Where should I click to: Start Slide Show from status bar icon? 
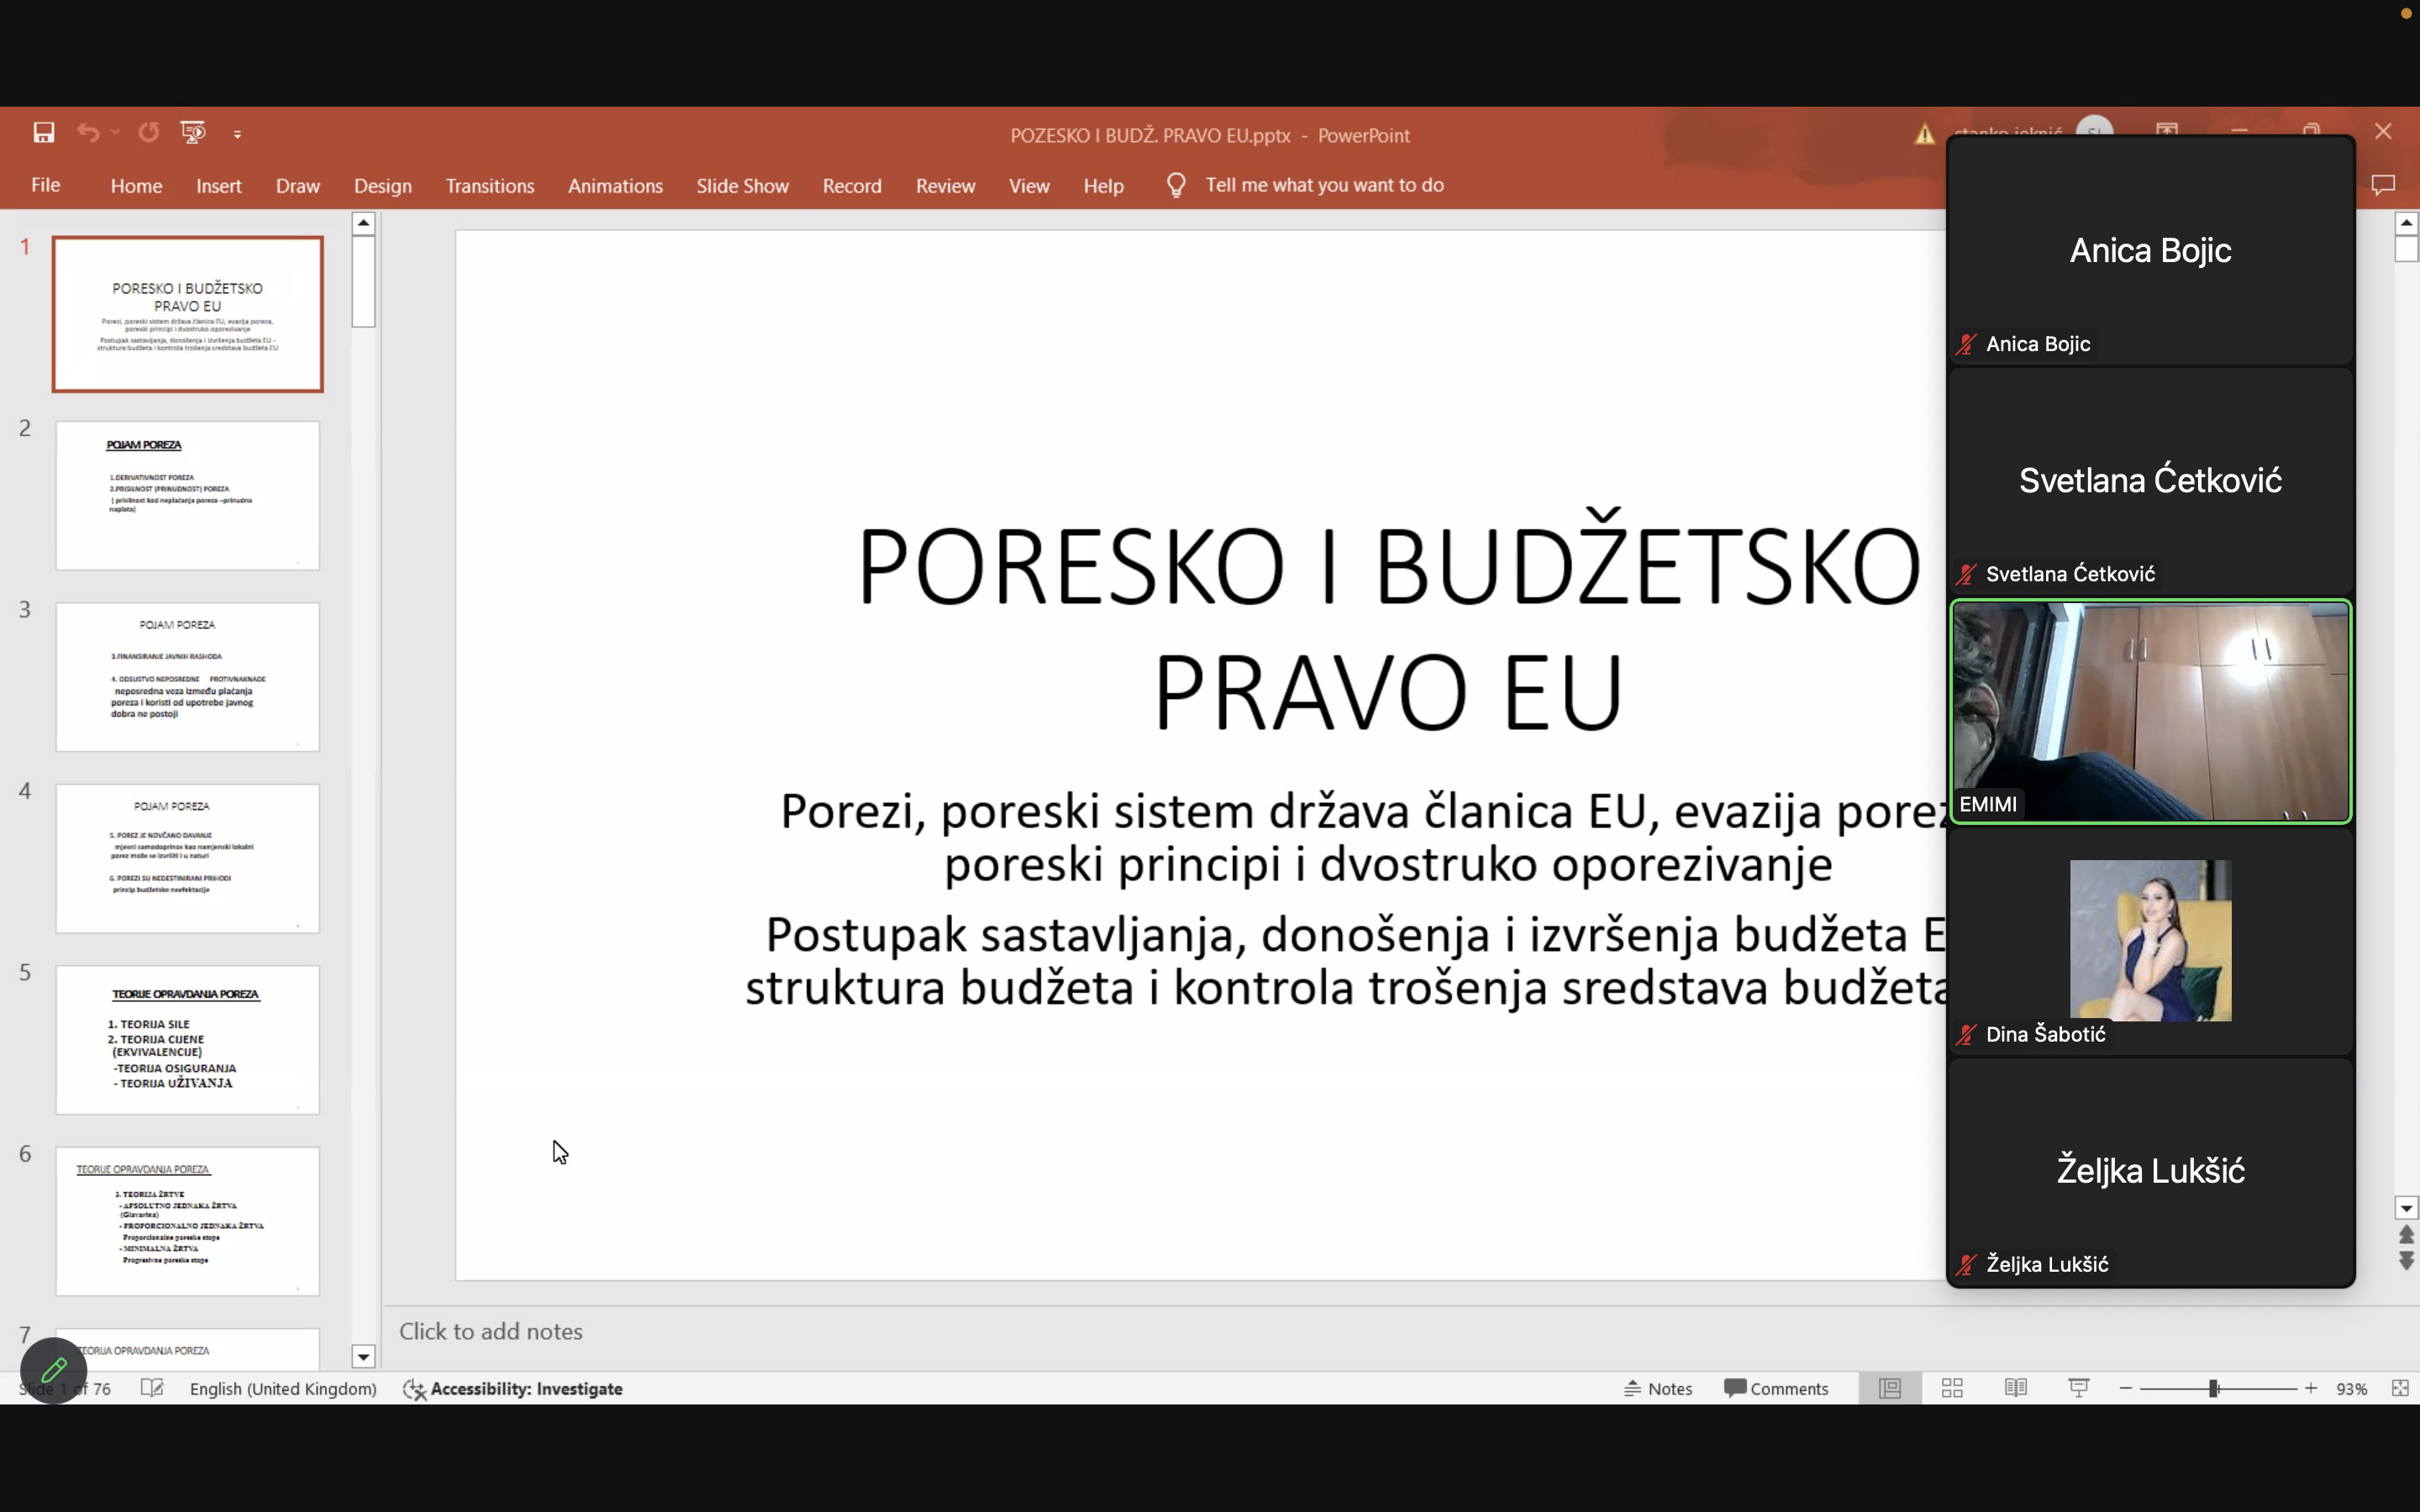2078,1388
